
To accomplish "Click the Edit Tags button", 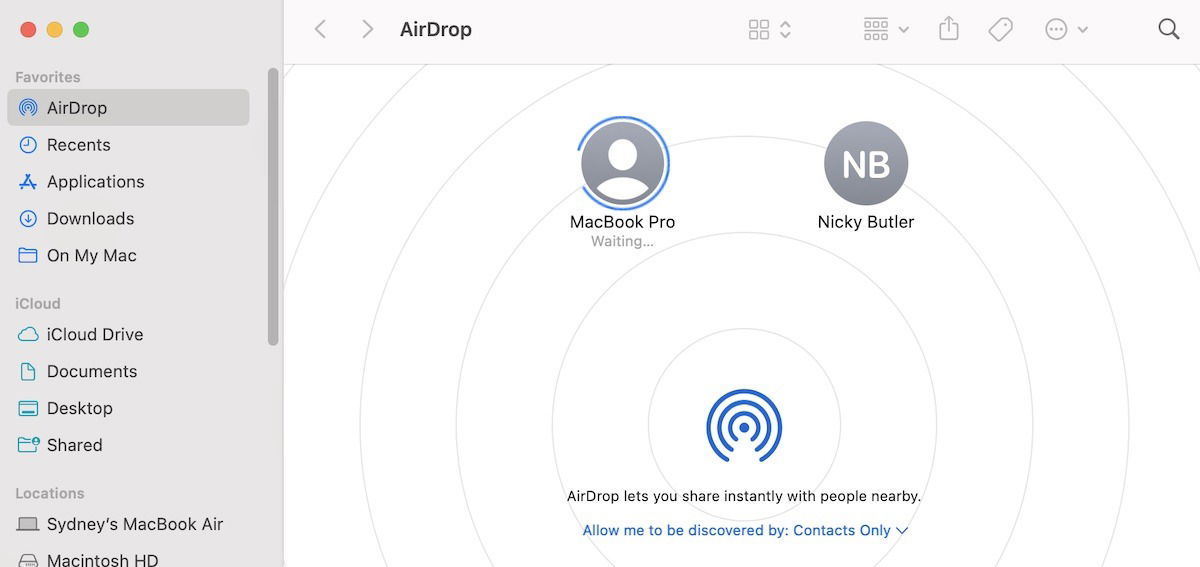I will click(1000, 30).
